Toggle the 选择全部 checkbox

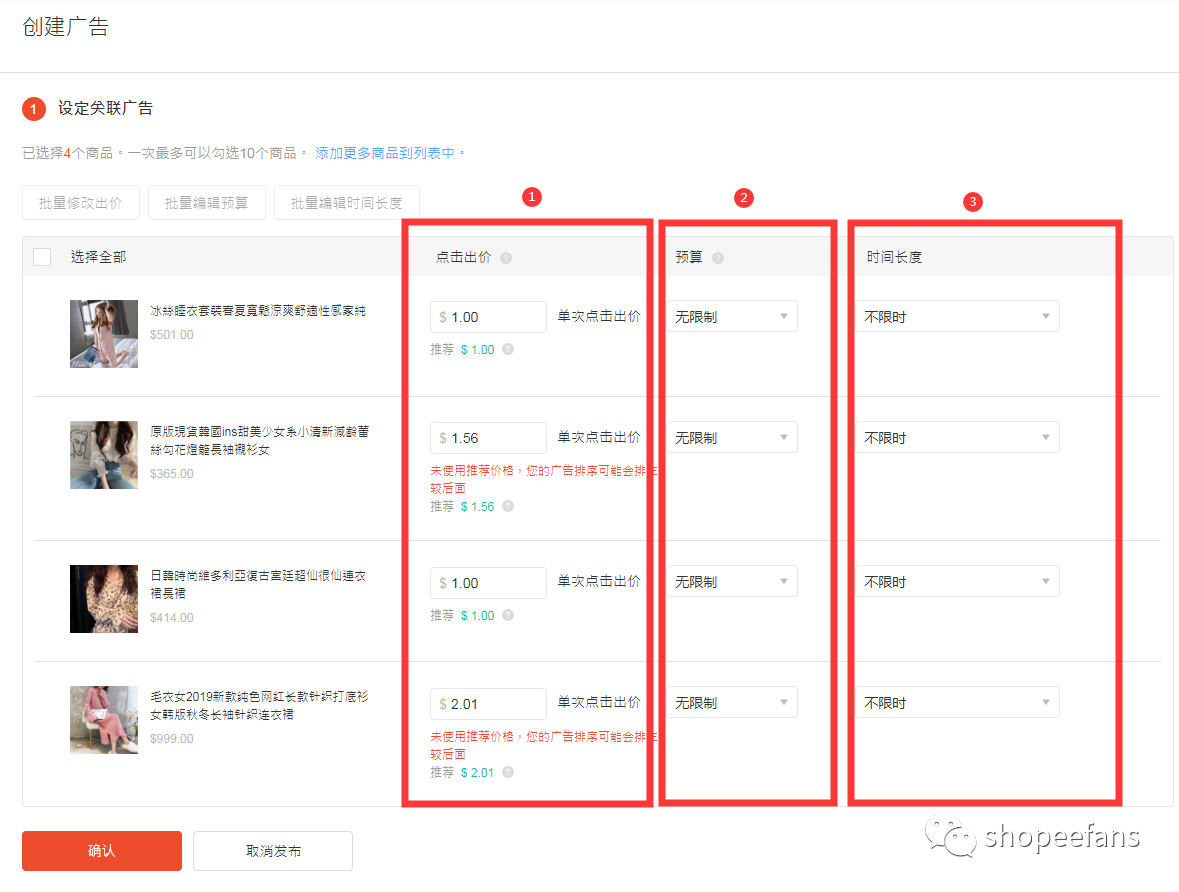(x=42, y=257)
